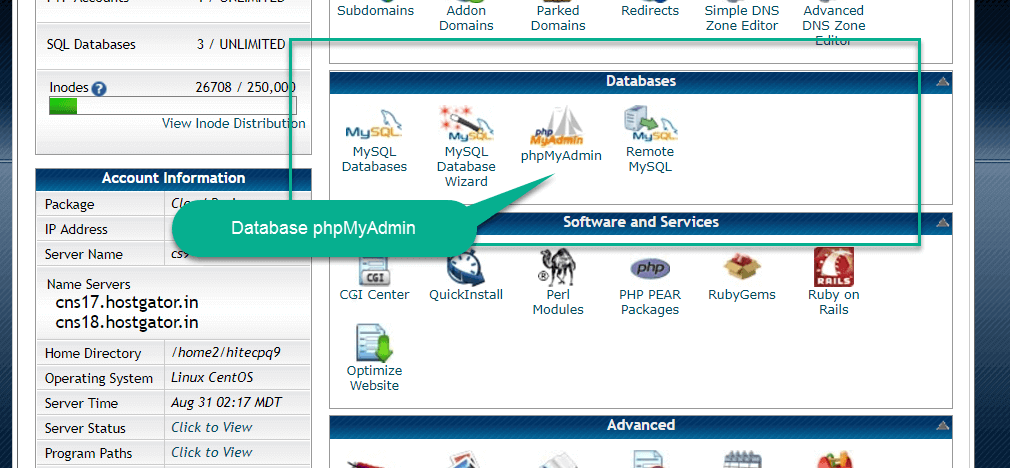Open the Ruby on Rails icon
Screen dimensions: 1010x468
click(x=834, y=267)
